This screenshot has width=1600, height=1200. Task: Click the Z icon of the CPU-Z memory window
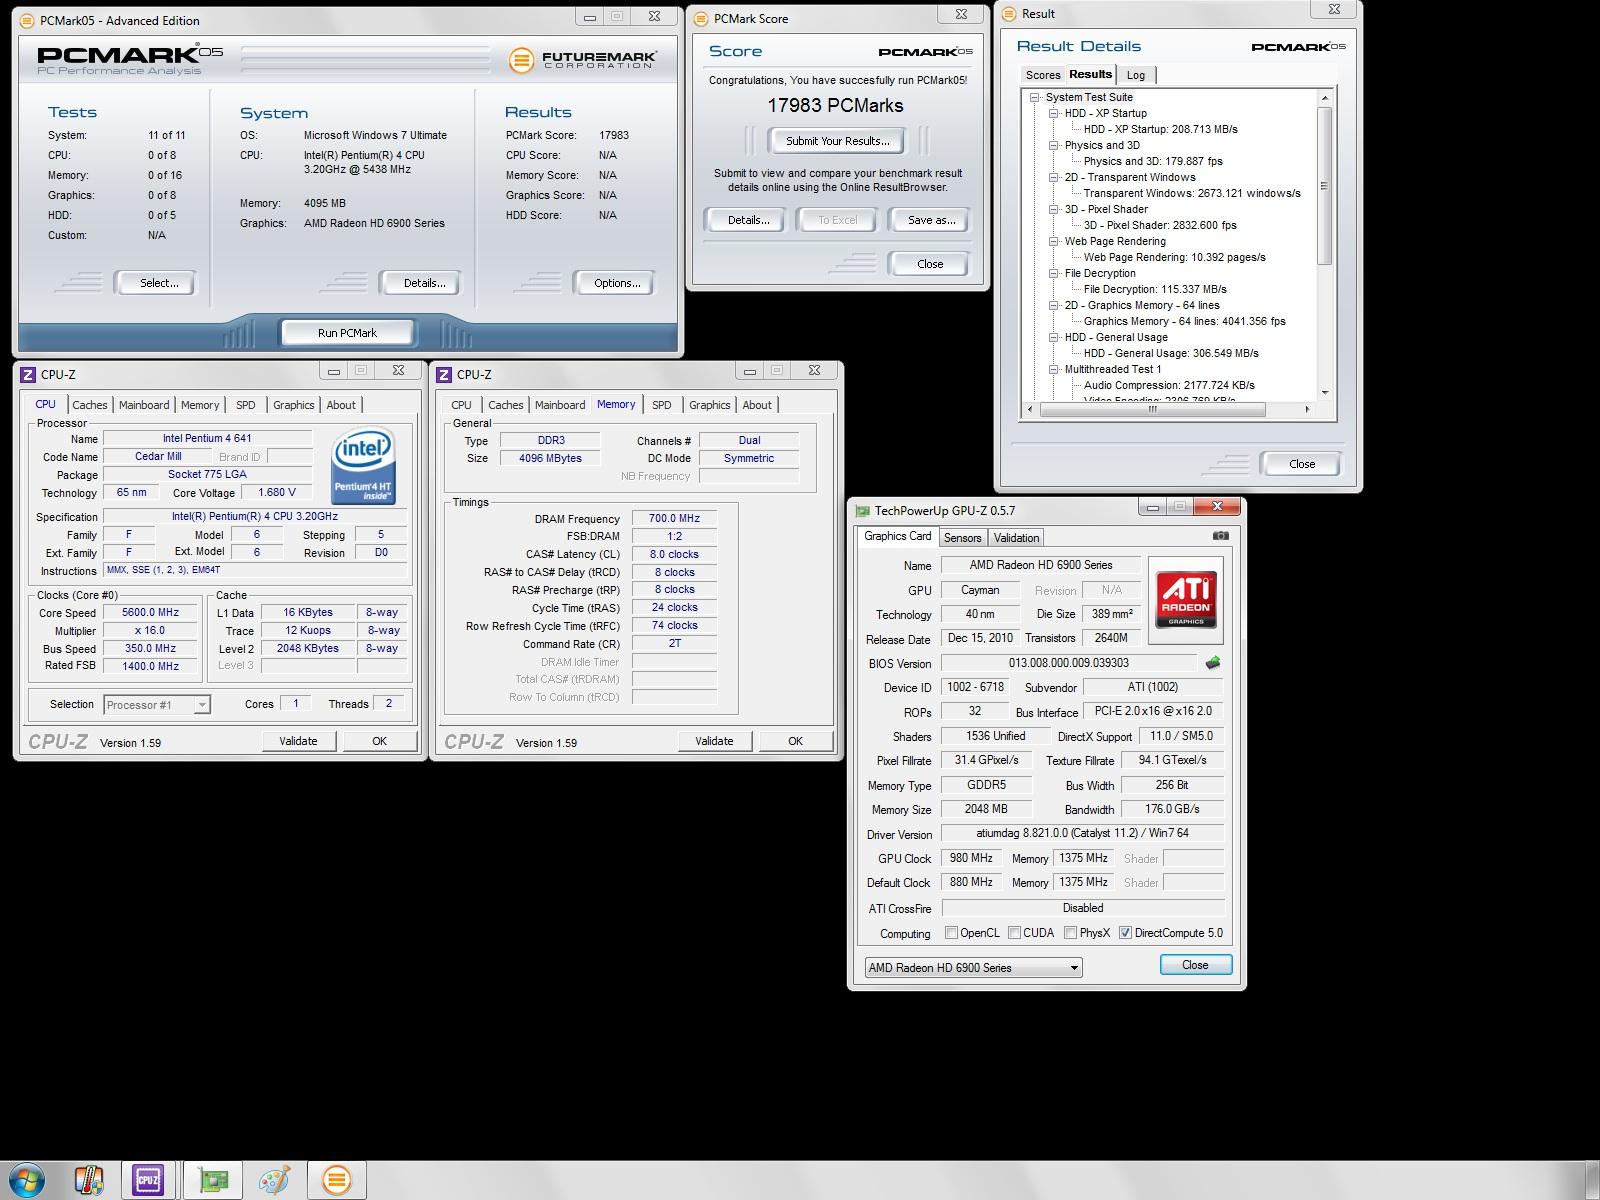[x=444, y=374]
